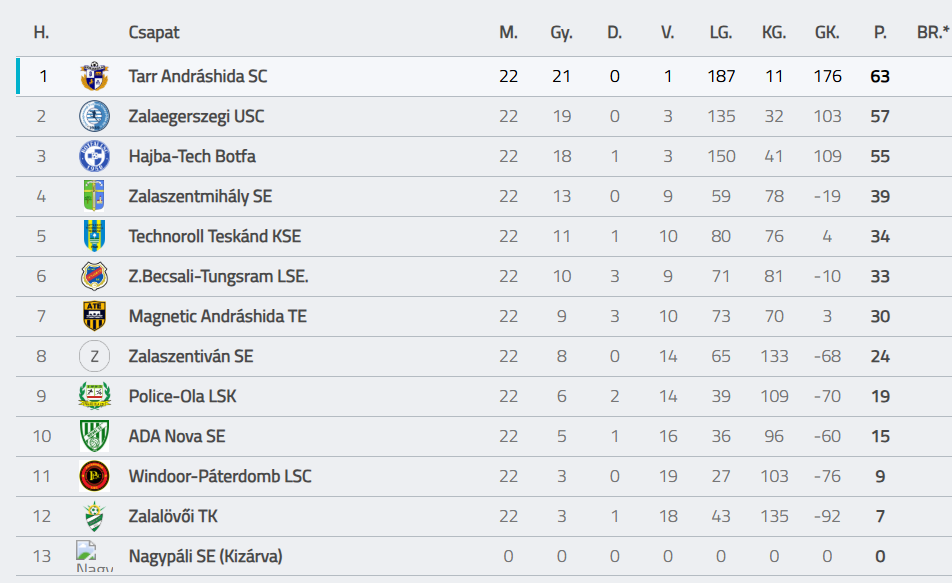Image resolution: width=952 pixels, height=583 pixels.
Task: Click the Zalalövői TK crest
Action: [x=94, y=516]
